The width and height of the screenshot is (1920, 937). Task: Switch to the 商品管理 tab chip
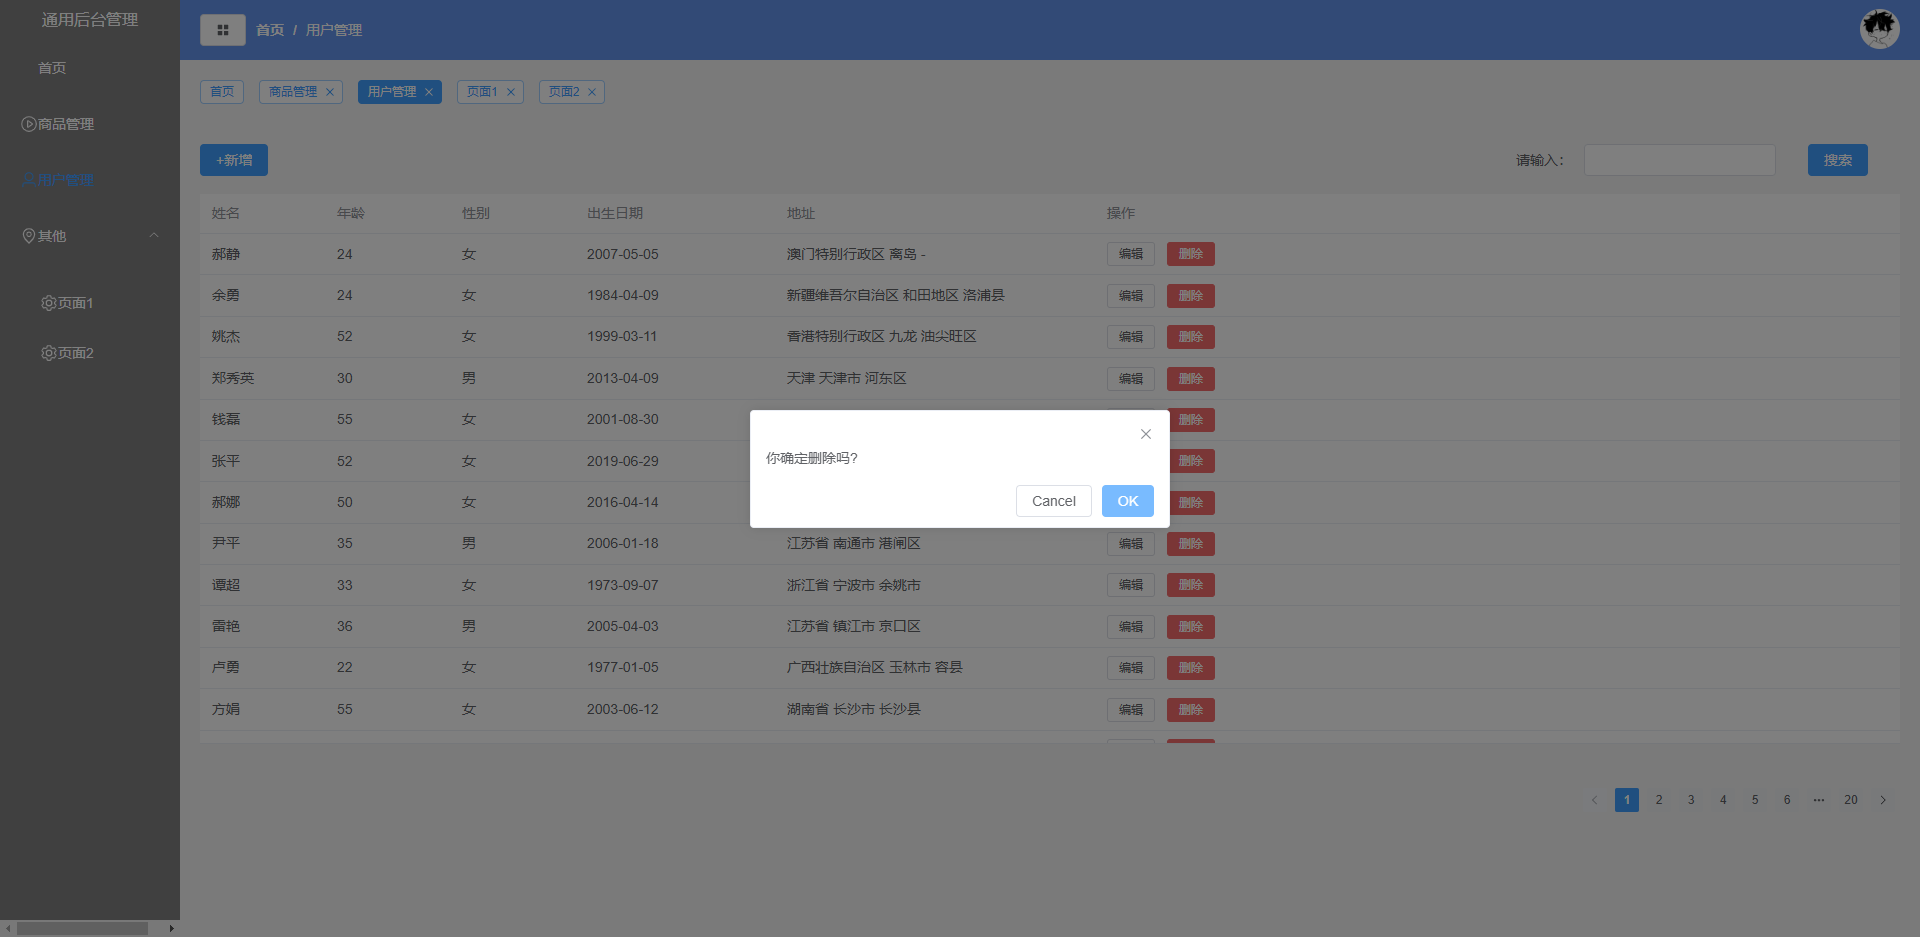(293, 91)
